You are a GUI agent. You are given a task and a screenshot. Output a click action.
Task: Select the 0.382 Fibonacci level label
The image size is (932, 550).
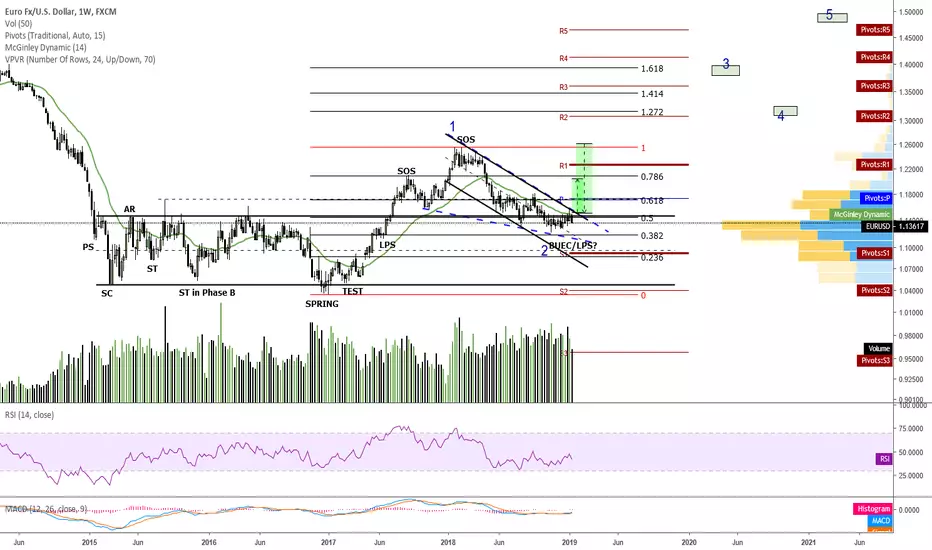[x=652, y=236]
